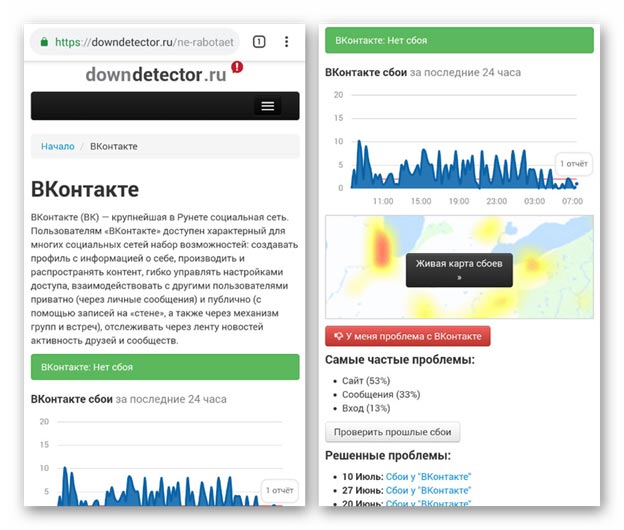Open 10 Июль Сбои у ВКонтакте link

pyautogui.click(x=428, y=477)
